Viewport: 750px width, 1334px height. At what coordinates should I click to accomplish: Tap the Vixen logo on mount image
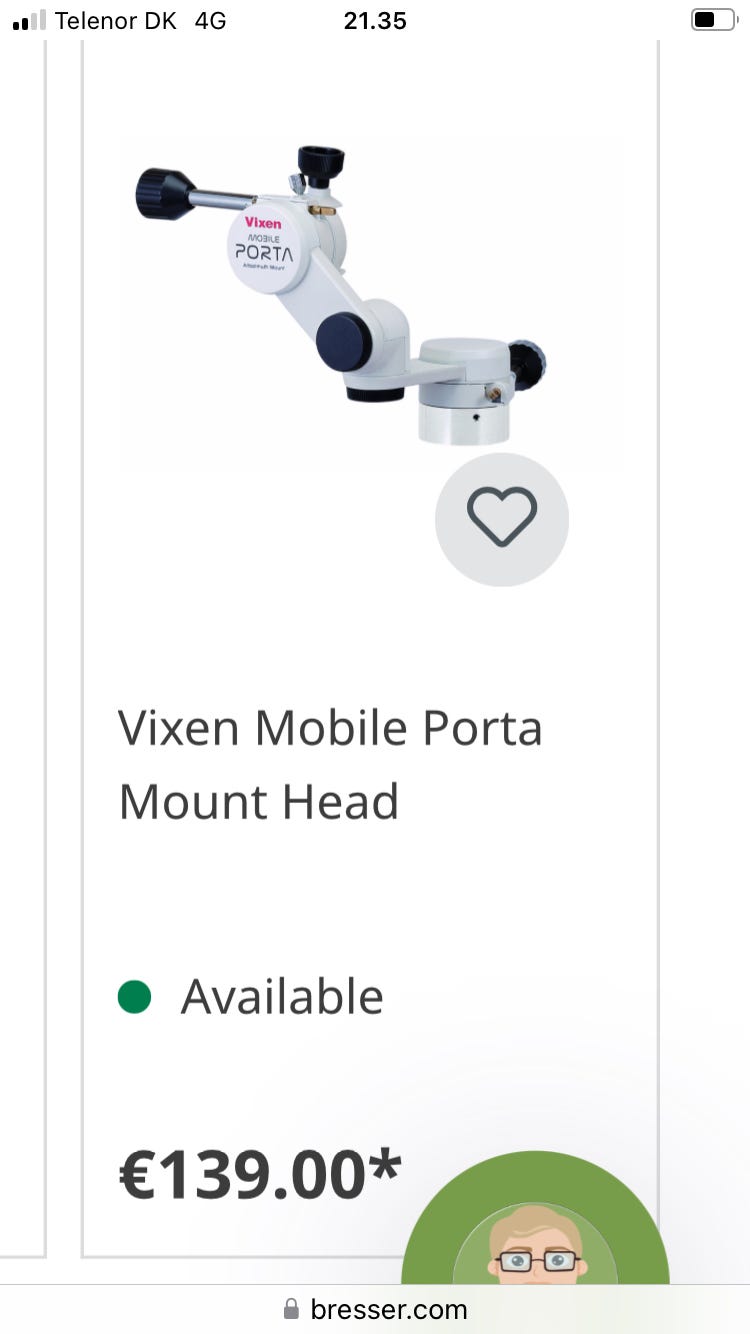263,223
